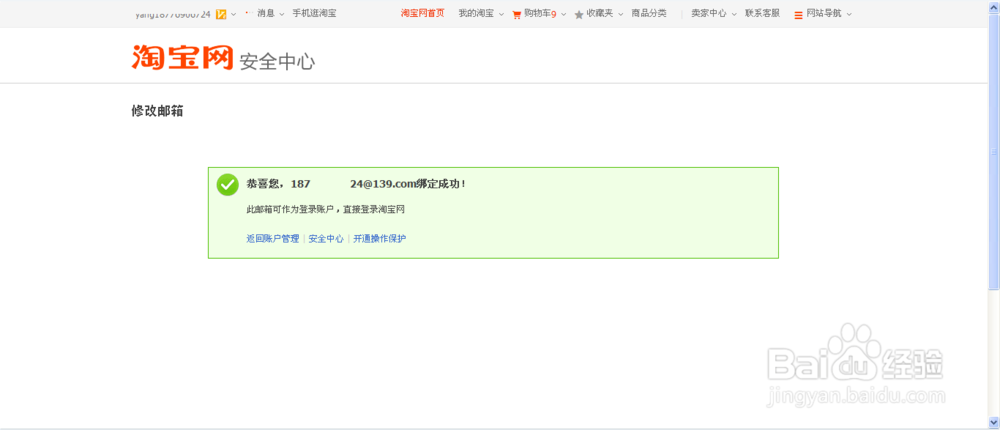Click the green success checkmark icon
1000x430 pixels.
(x=227, y=184)
